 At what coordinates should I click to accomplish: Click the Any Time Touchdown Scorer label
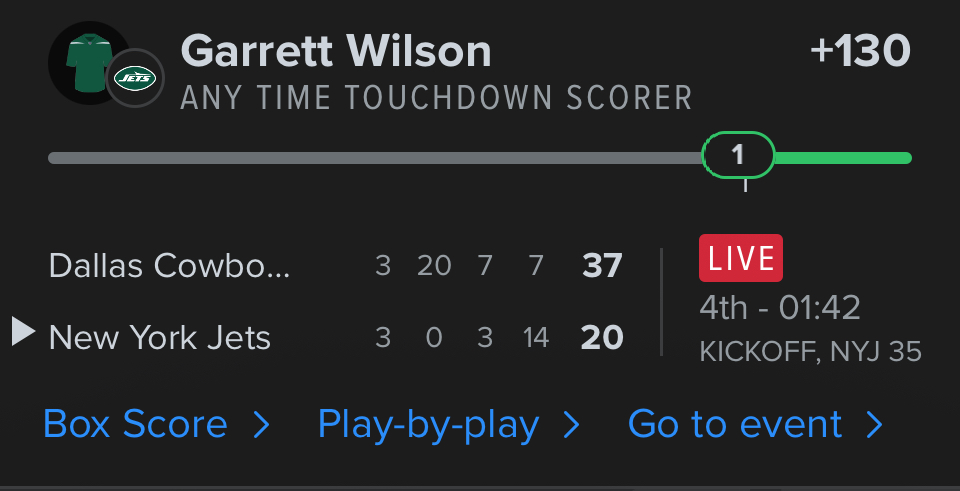point(437,98)
